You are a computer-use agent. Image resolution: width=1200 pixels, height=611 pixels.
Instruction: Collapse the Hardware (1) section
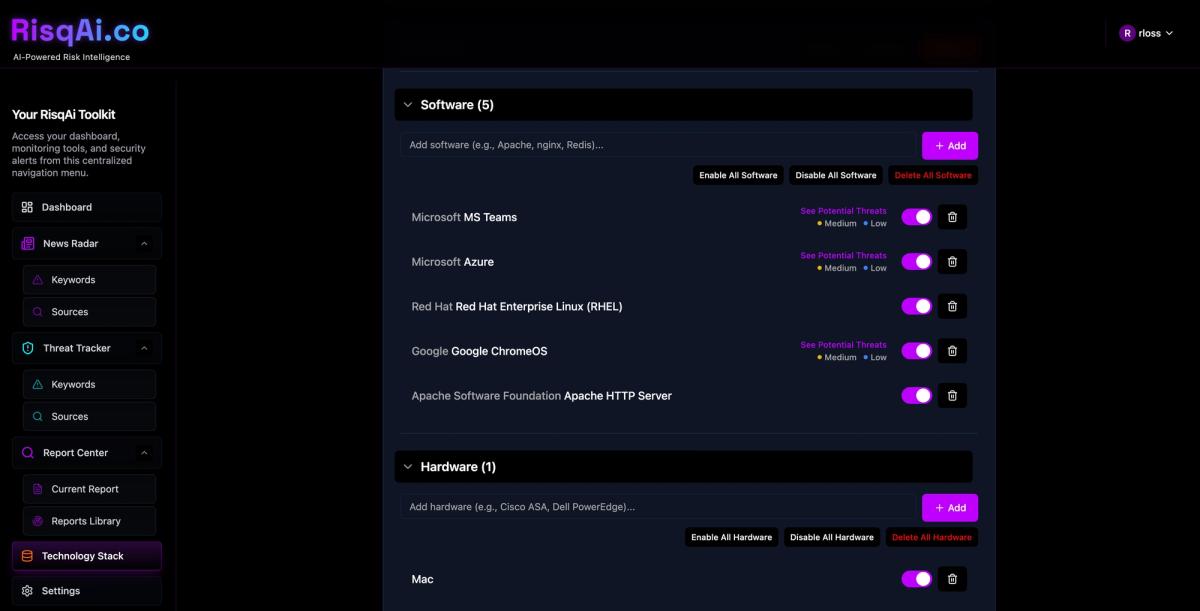(408, 467)
